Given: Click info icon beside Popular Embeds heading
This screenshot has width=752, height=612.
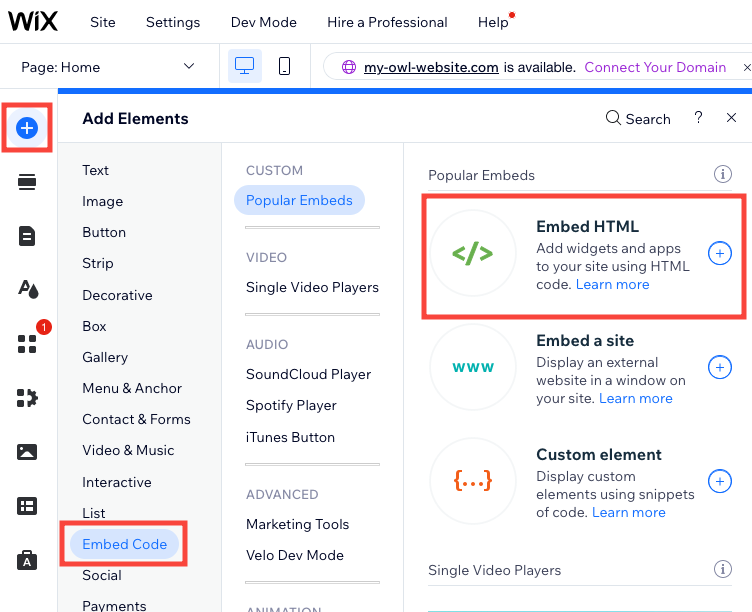Looking at the screenshot, I should pos(722,175).
